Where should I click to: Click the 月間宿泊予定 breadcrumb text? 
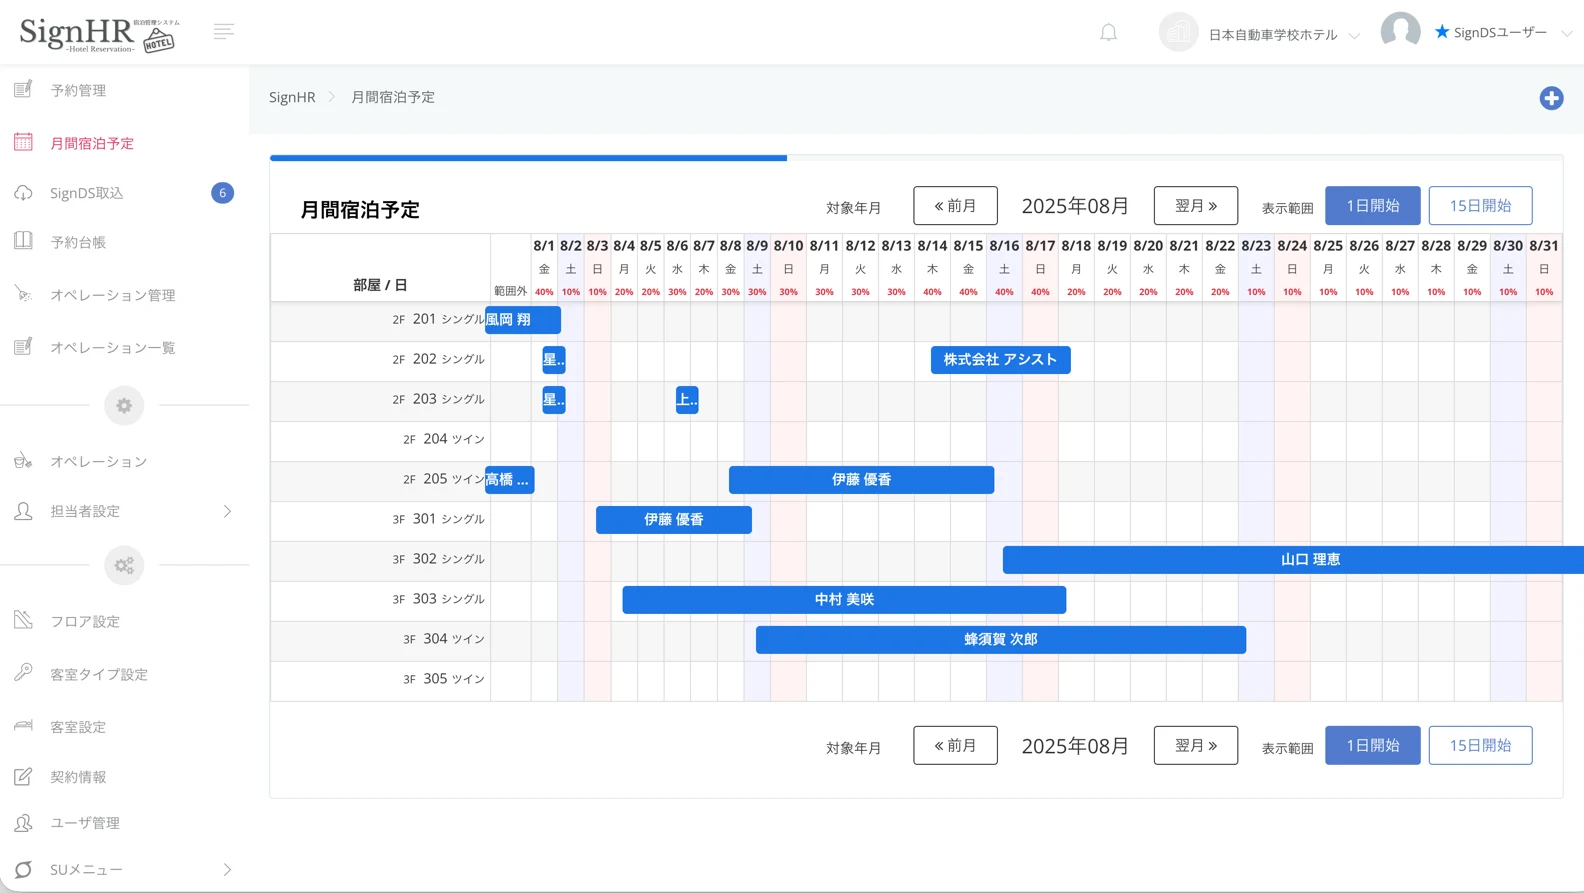pos(393,97)
